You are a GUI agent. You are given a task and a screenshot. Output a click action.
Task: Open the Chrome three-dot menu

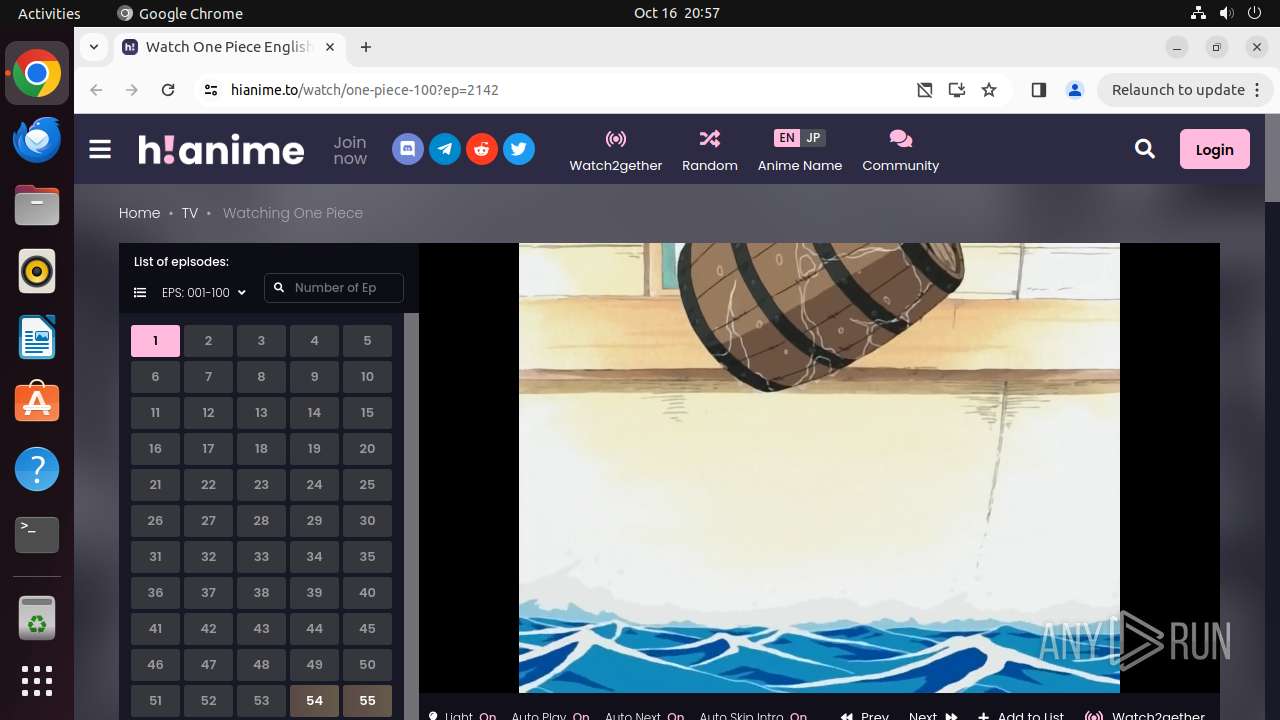pos(1256,90)
